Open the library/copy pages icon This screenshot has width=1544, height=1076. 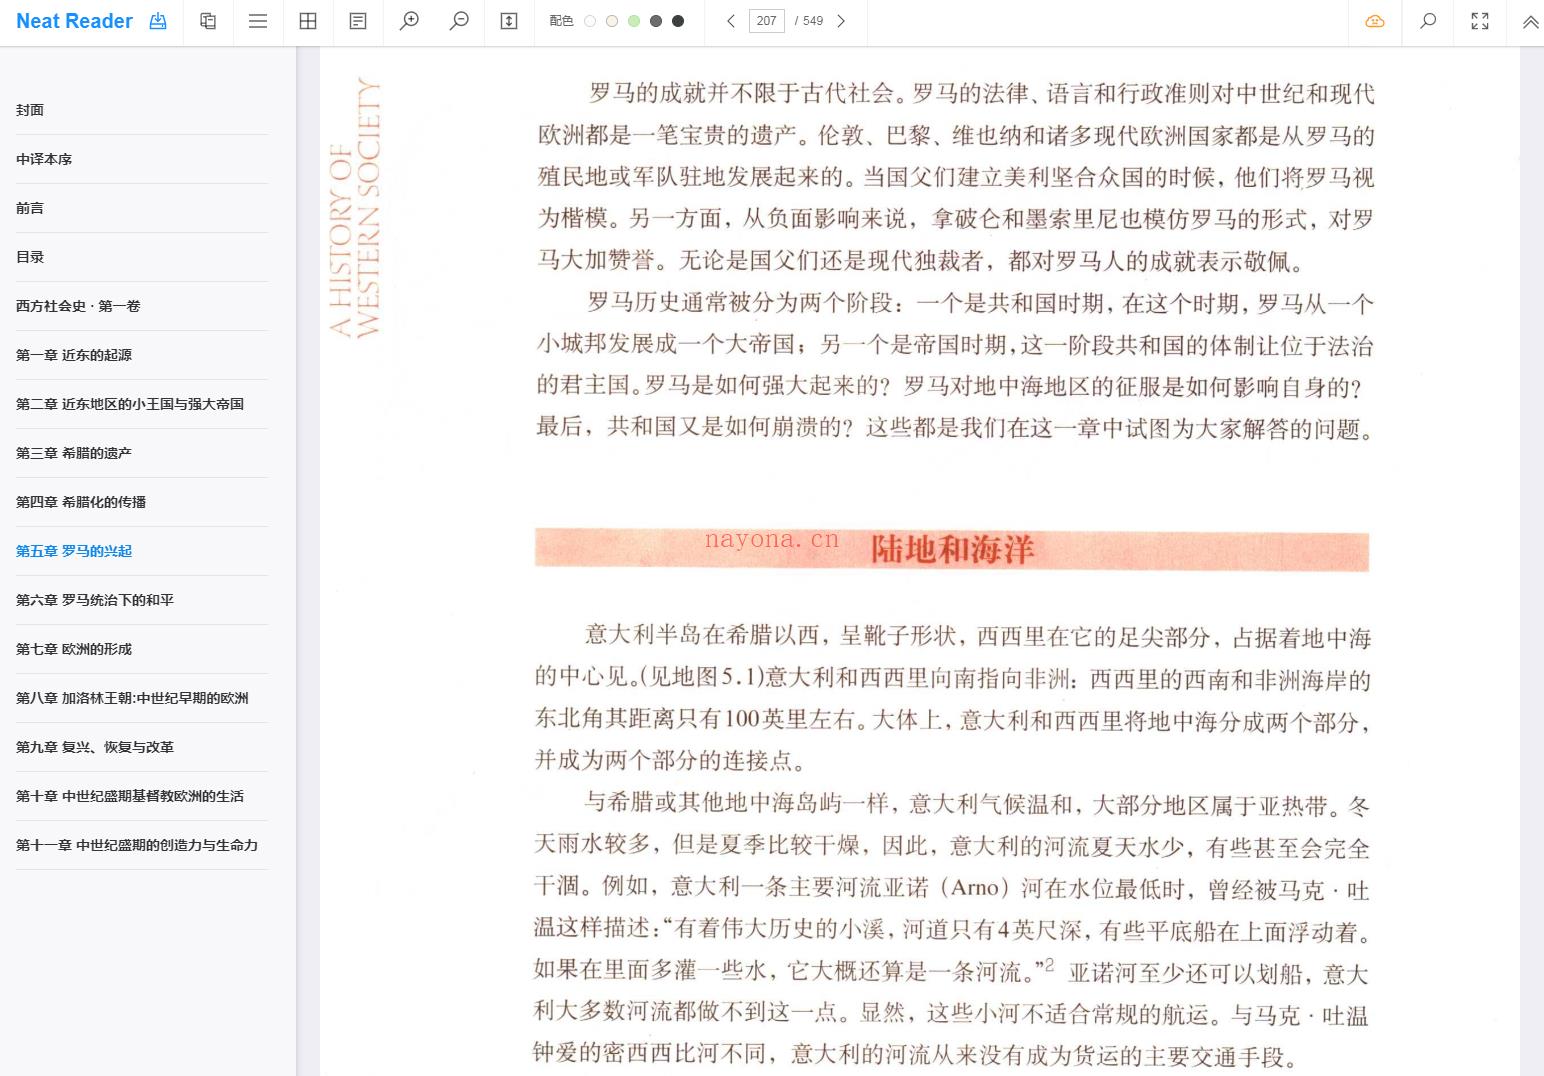pyautogui.click(x=208, y=21)
